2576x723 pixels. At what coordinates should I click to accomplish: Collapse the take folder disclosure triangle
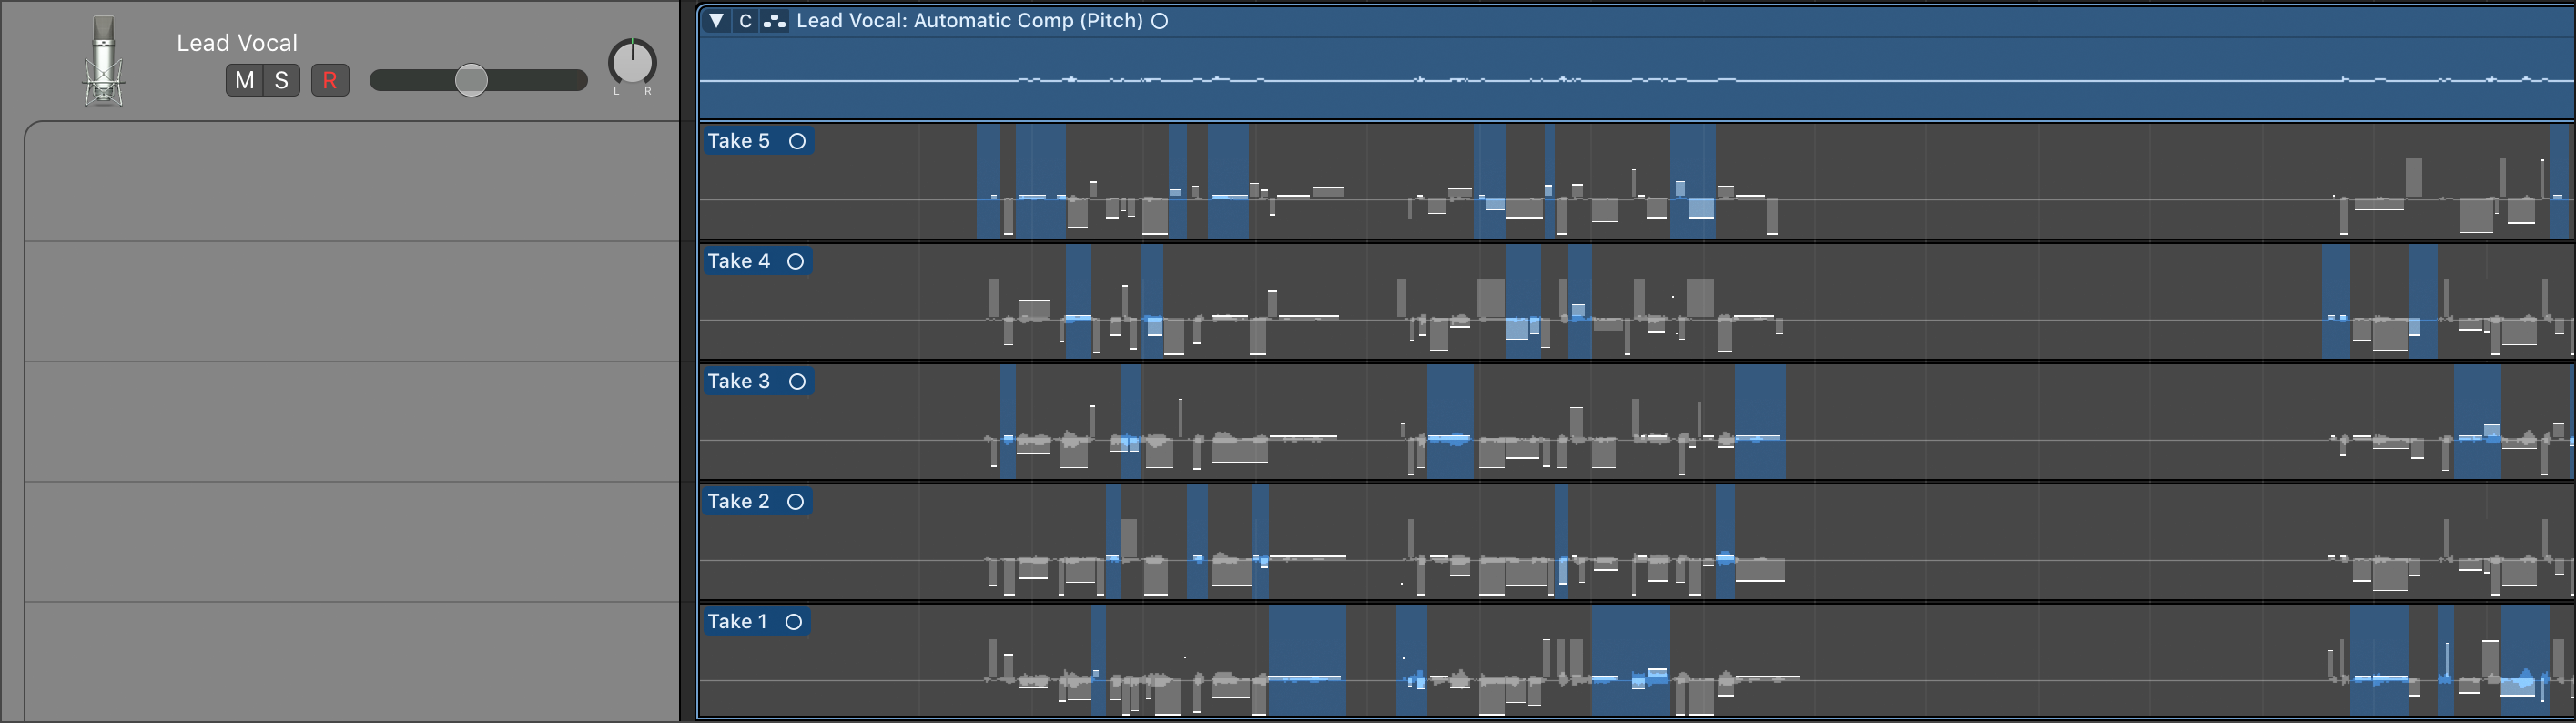pos(716,21)
